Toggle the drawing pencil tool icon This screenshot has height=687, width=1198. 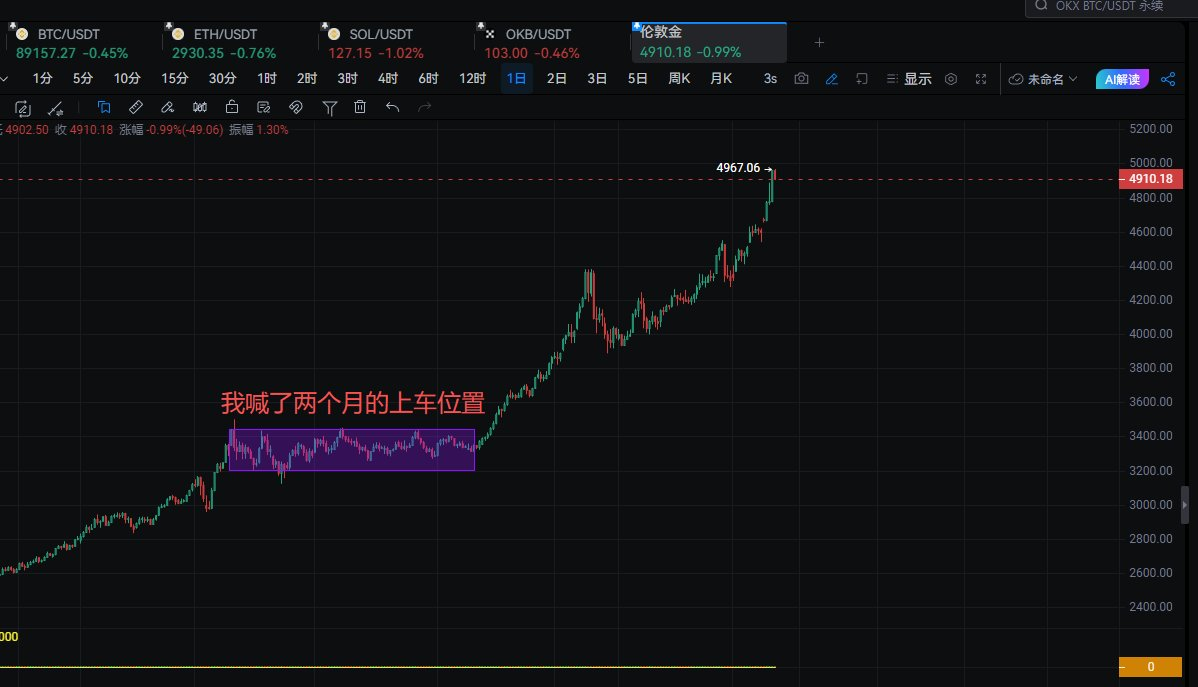pos(831,79)
